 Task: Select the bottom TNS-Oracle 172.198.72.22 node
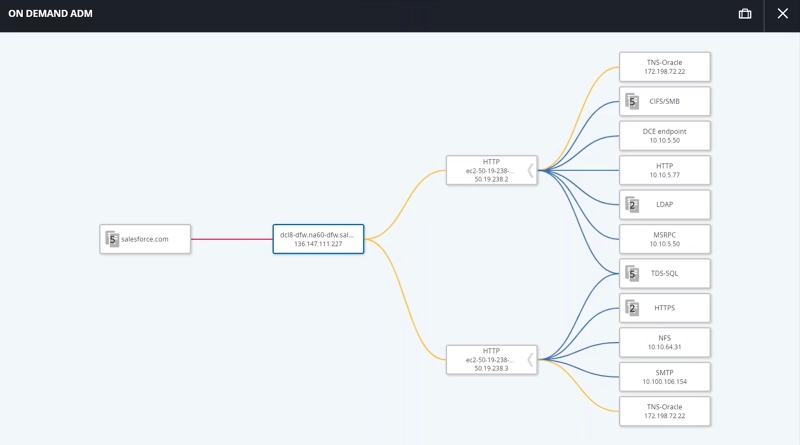tap(664, 411)
